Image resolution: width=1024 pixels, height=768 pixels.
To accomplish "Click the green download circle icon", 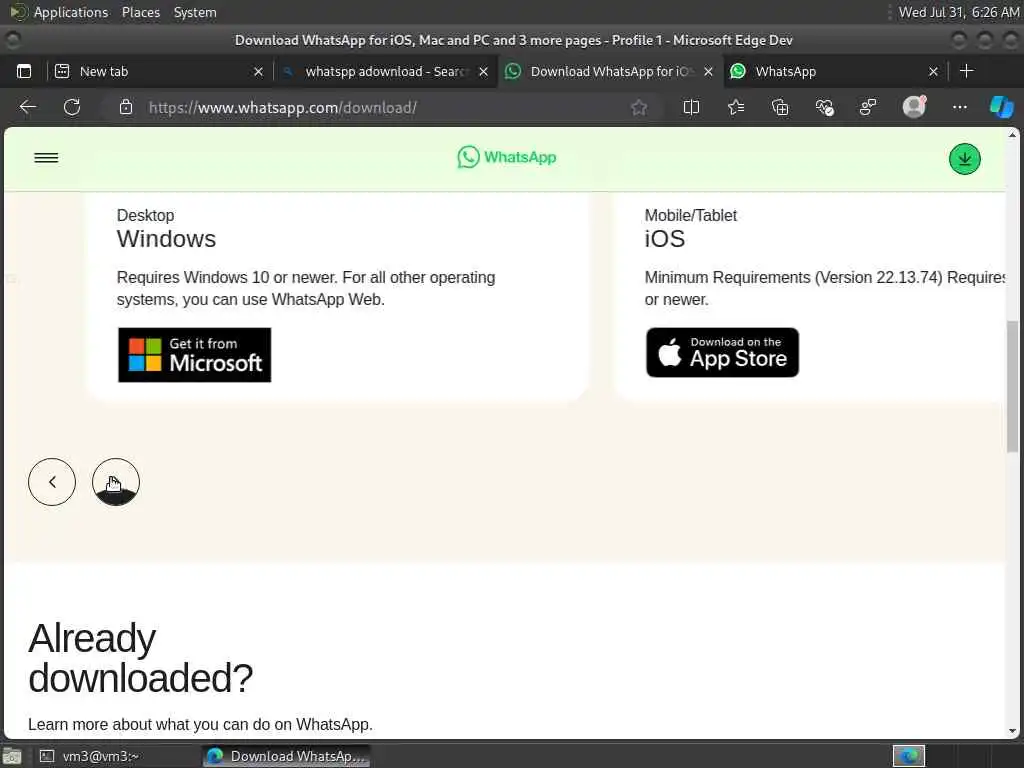I will pos(965,159).
